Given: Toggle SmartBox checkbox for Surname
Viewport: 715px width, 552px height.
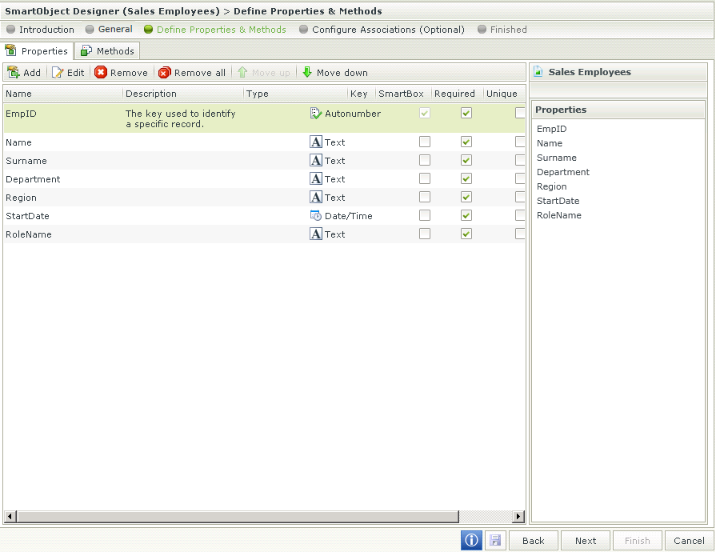Looking at the screenshot, I should (x=425, y=160).
